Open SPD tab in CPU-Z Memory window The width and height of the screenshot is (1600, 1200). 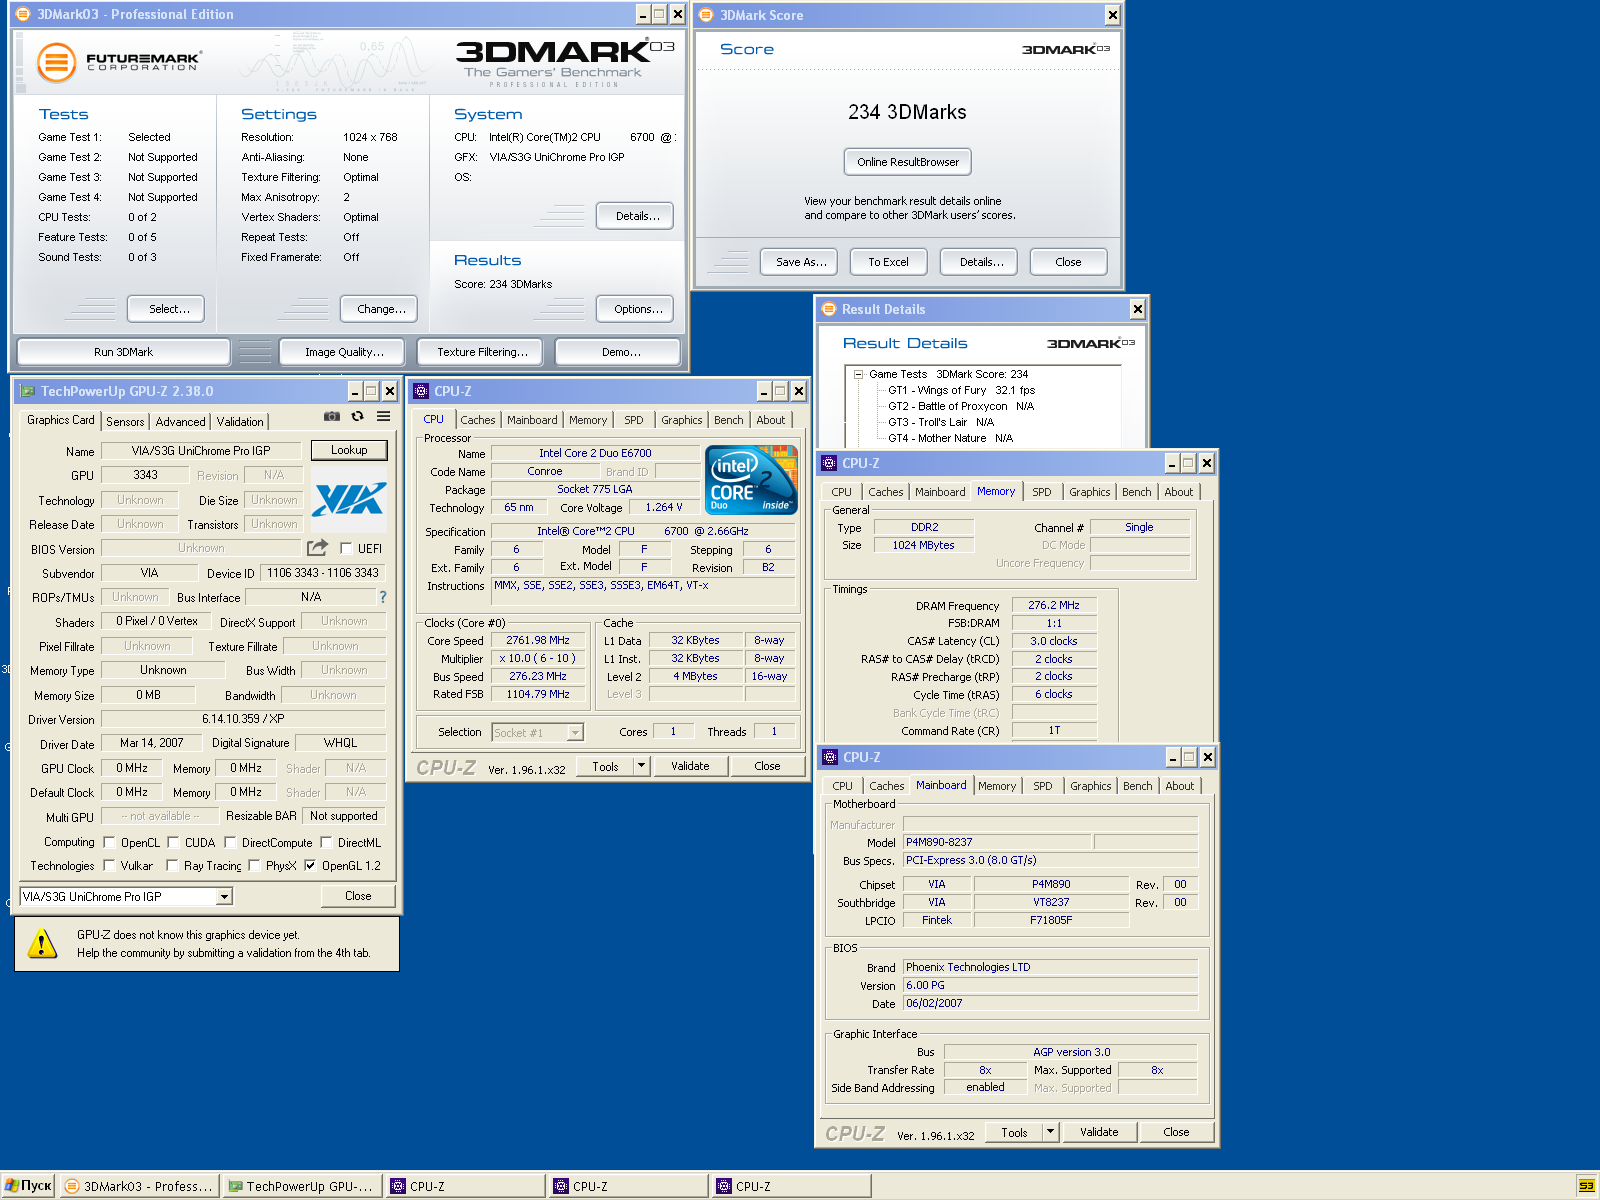click(x=1042, y=492)
